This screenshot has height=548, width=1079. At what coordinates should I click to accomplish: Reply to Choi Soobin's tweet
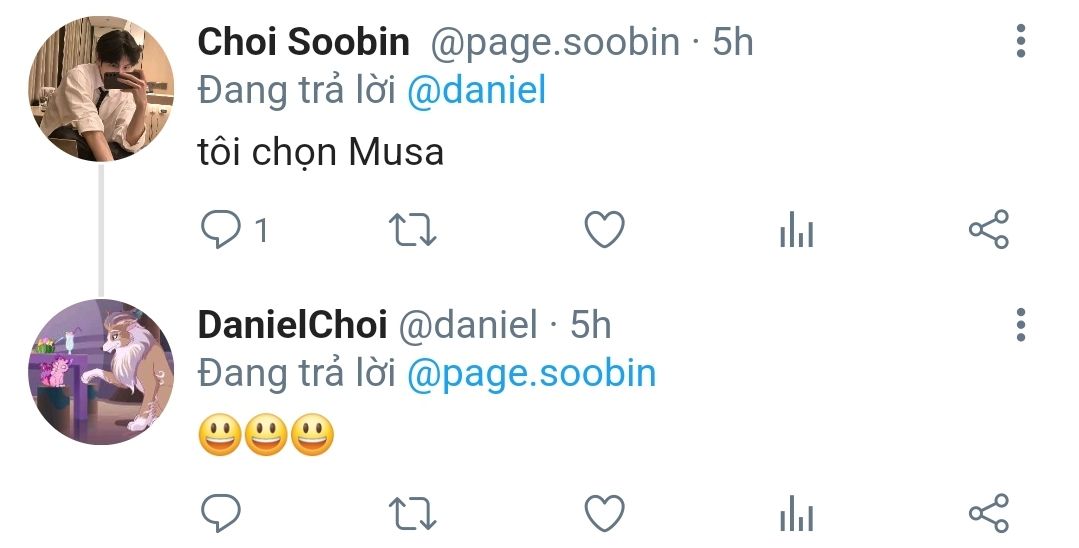pyautogui.click(x=218, y=231)
